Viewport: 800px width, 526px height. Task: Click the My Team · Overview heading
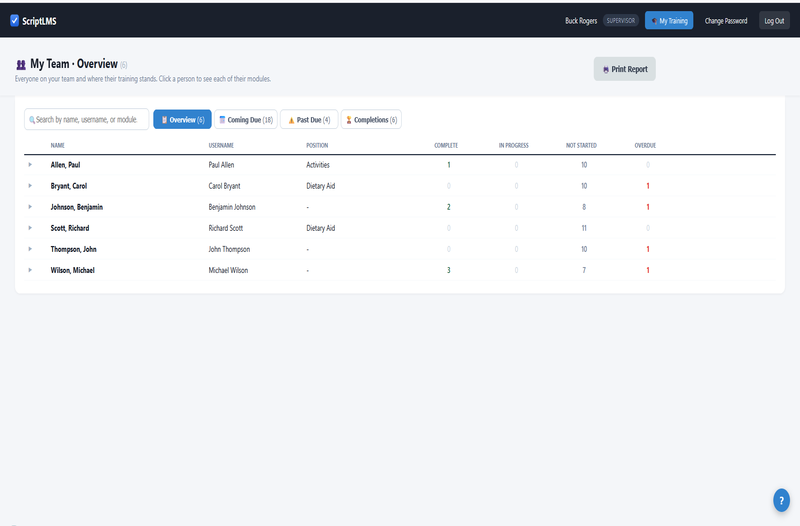point(74,64)
